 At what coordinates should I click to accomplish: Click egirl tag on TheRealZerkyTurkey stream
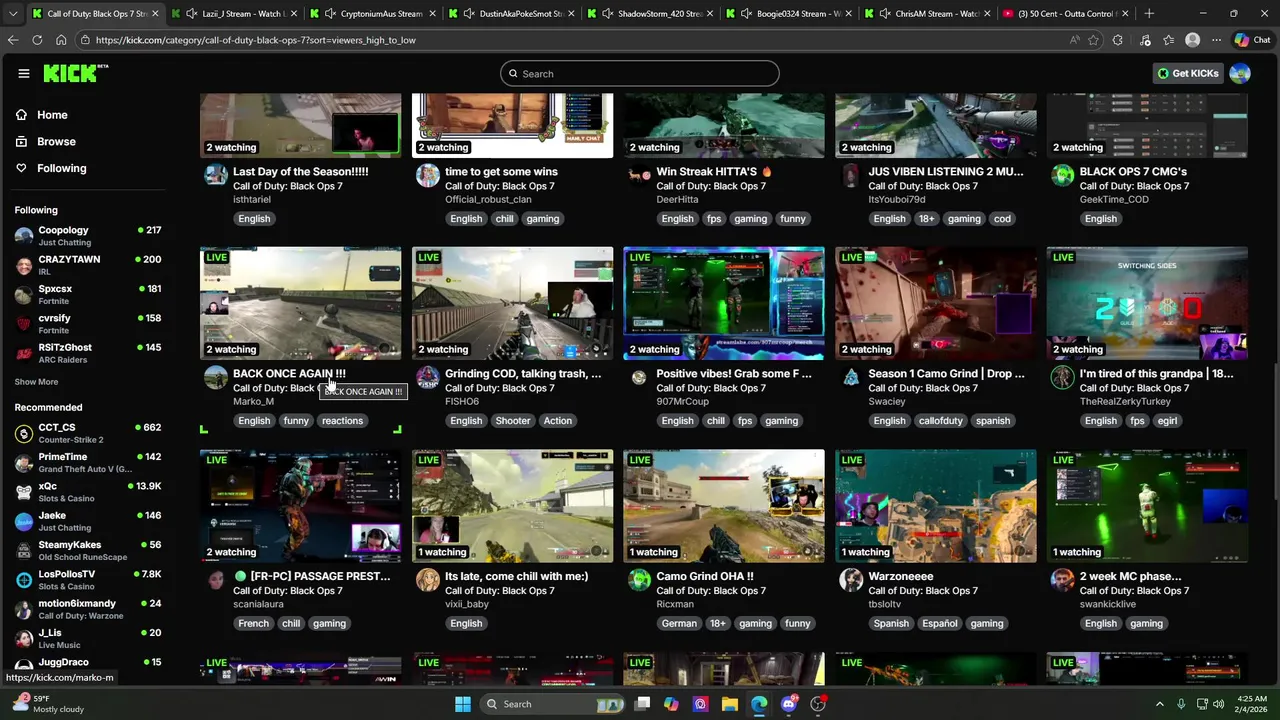click(1167, 421)
